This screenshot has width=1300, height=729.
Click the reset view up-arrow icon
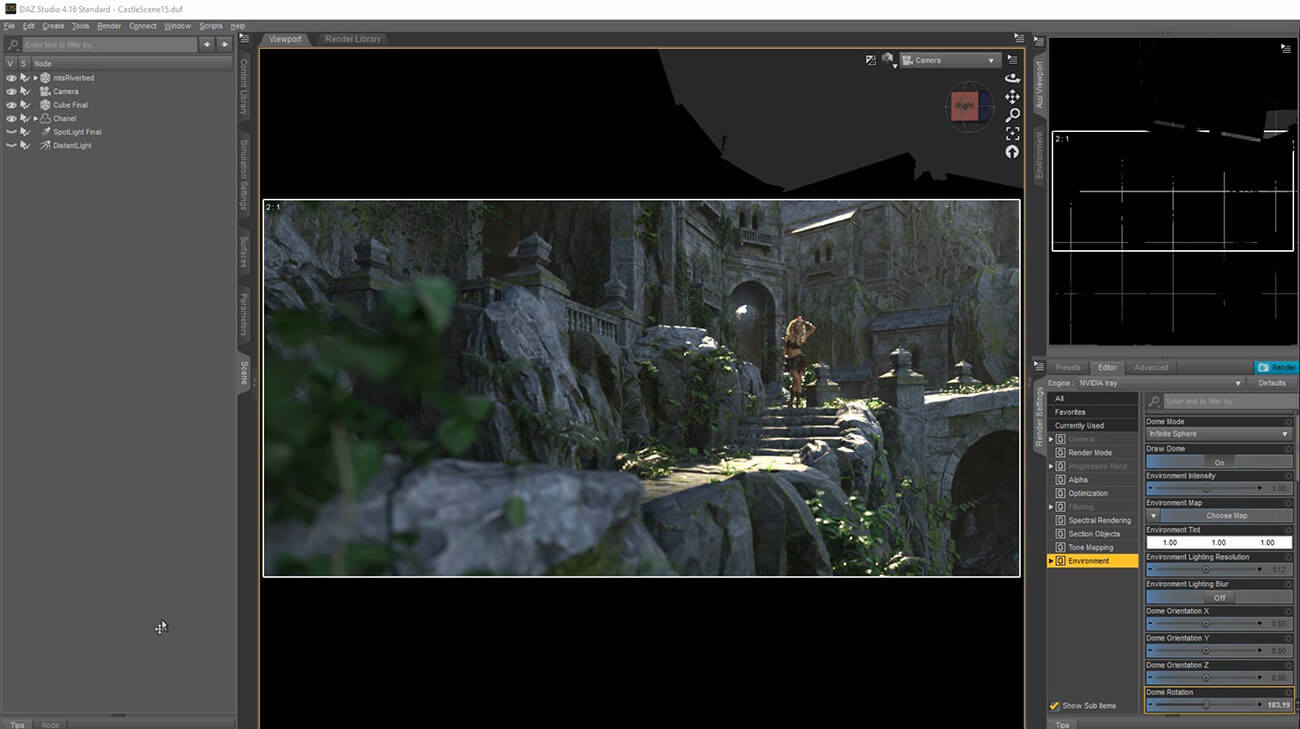point(1012,152)
